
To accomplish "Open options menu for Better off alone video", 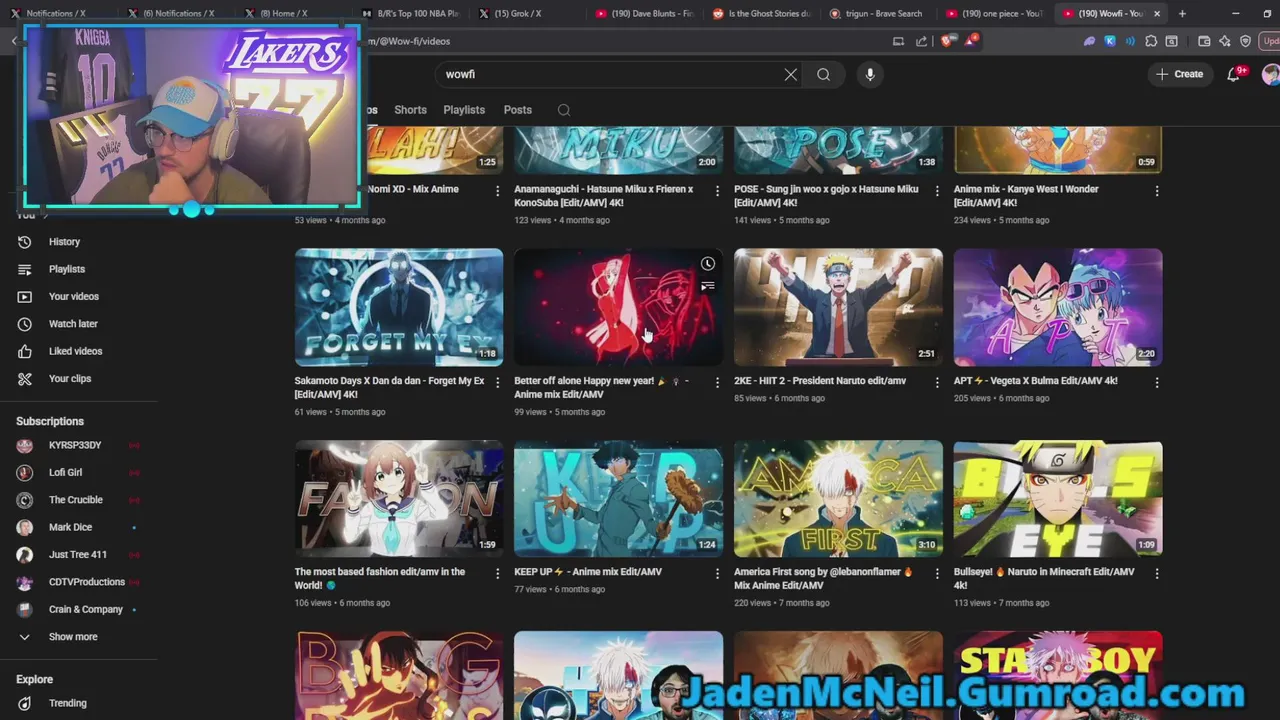I will coord(717,382).
